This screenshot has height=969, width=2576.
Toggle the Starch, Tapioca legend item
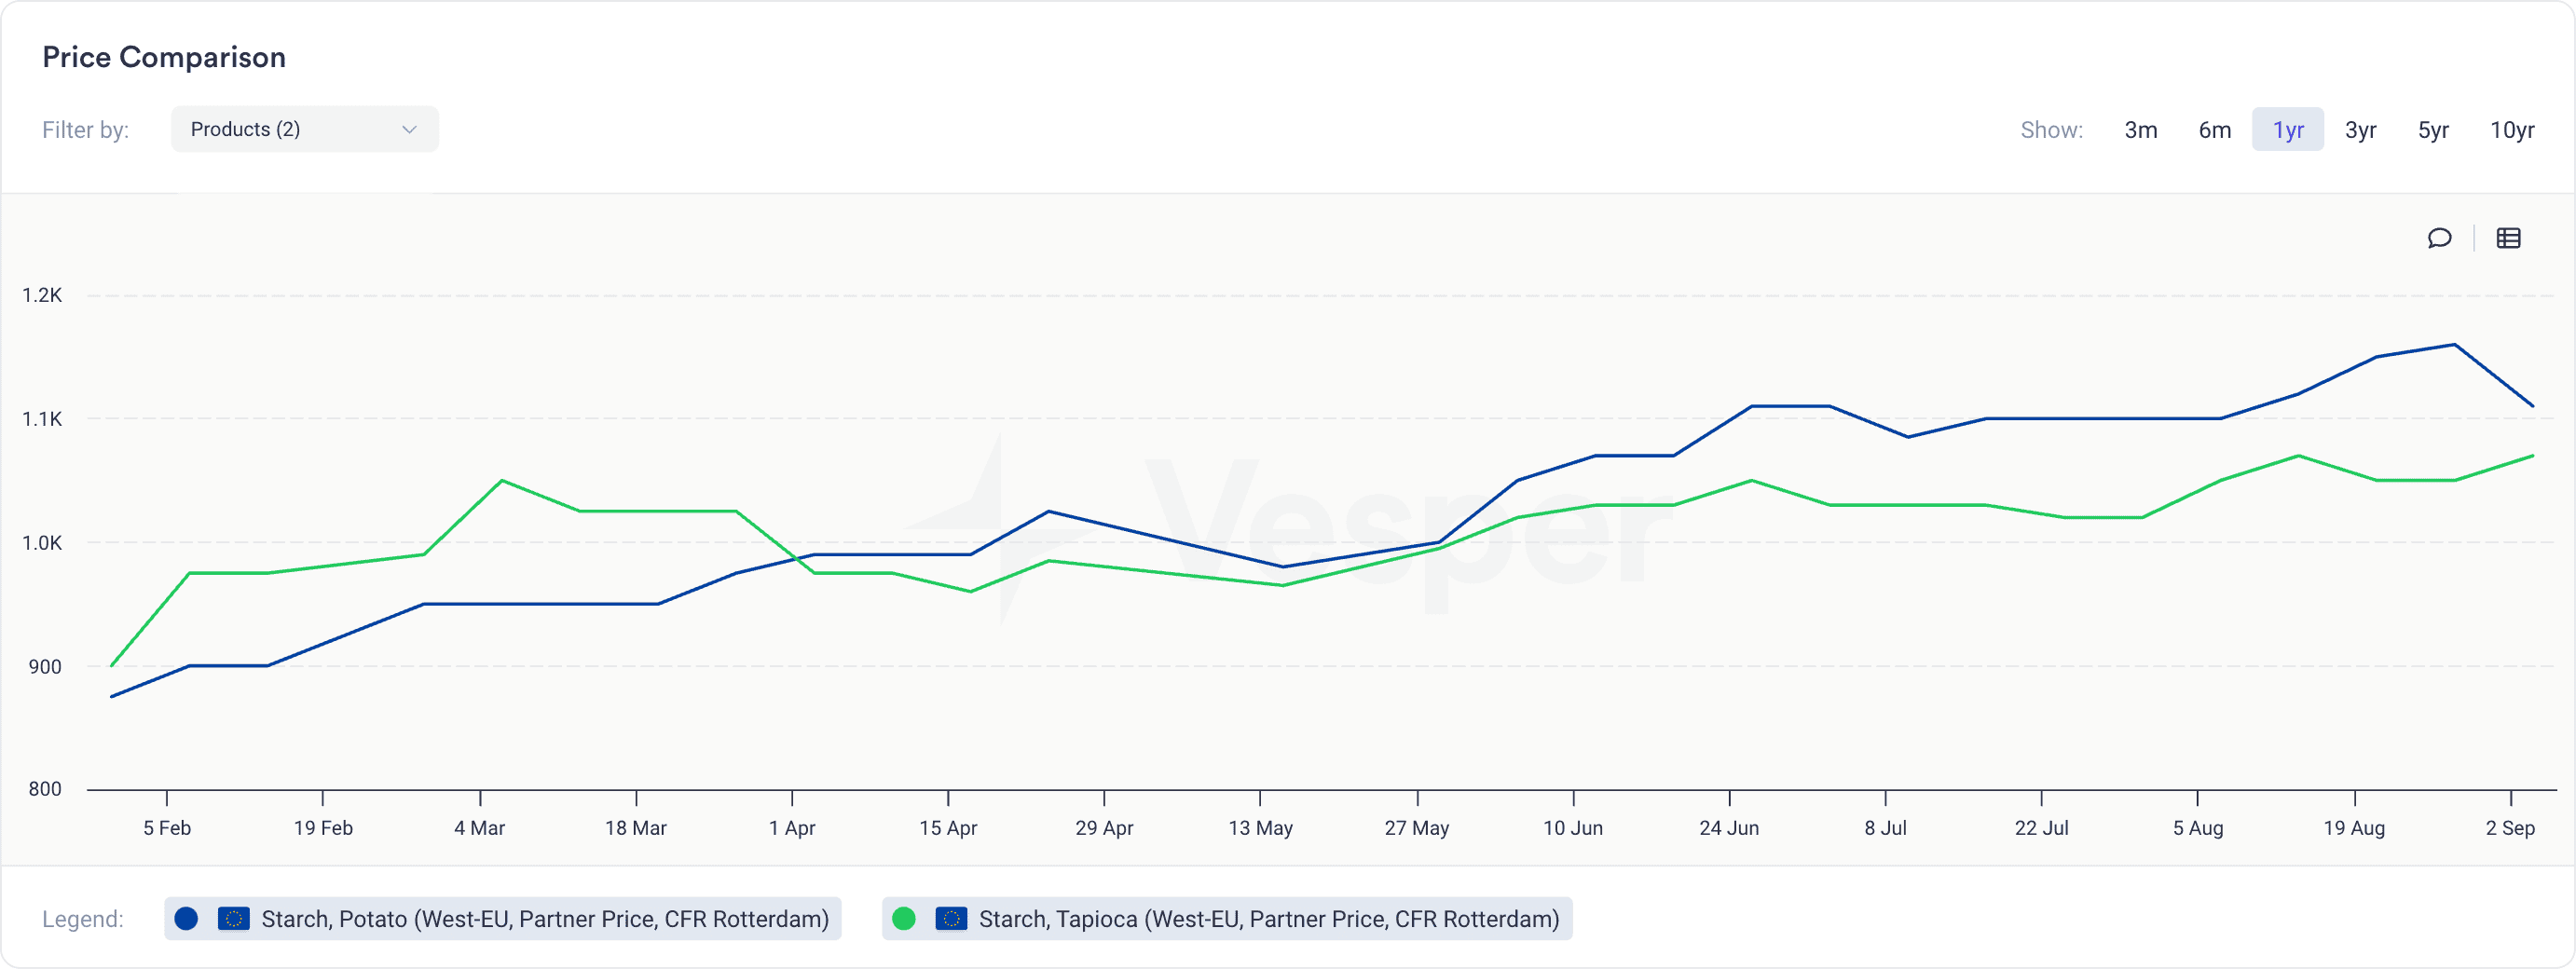pyautogui.click(x=1227, y=919)
